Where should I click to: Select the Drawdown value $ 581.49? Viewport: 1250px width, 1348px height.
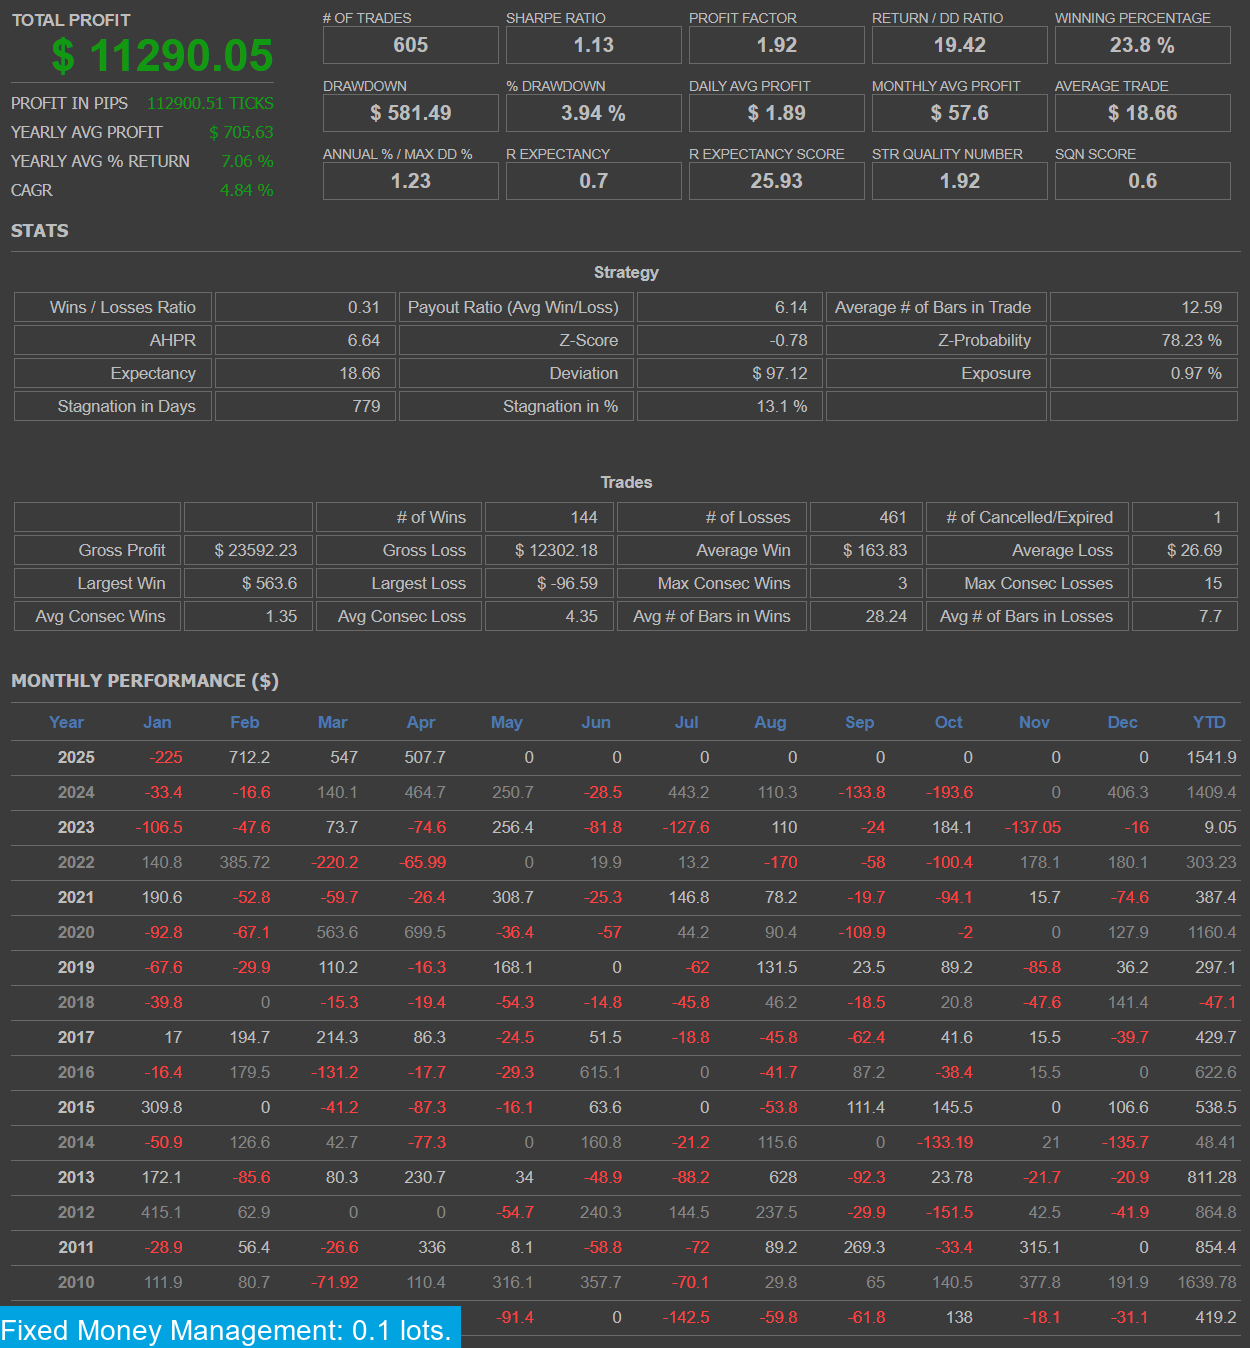411,113
